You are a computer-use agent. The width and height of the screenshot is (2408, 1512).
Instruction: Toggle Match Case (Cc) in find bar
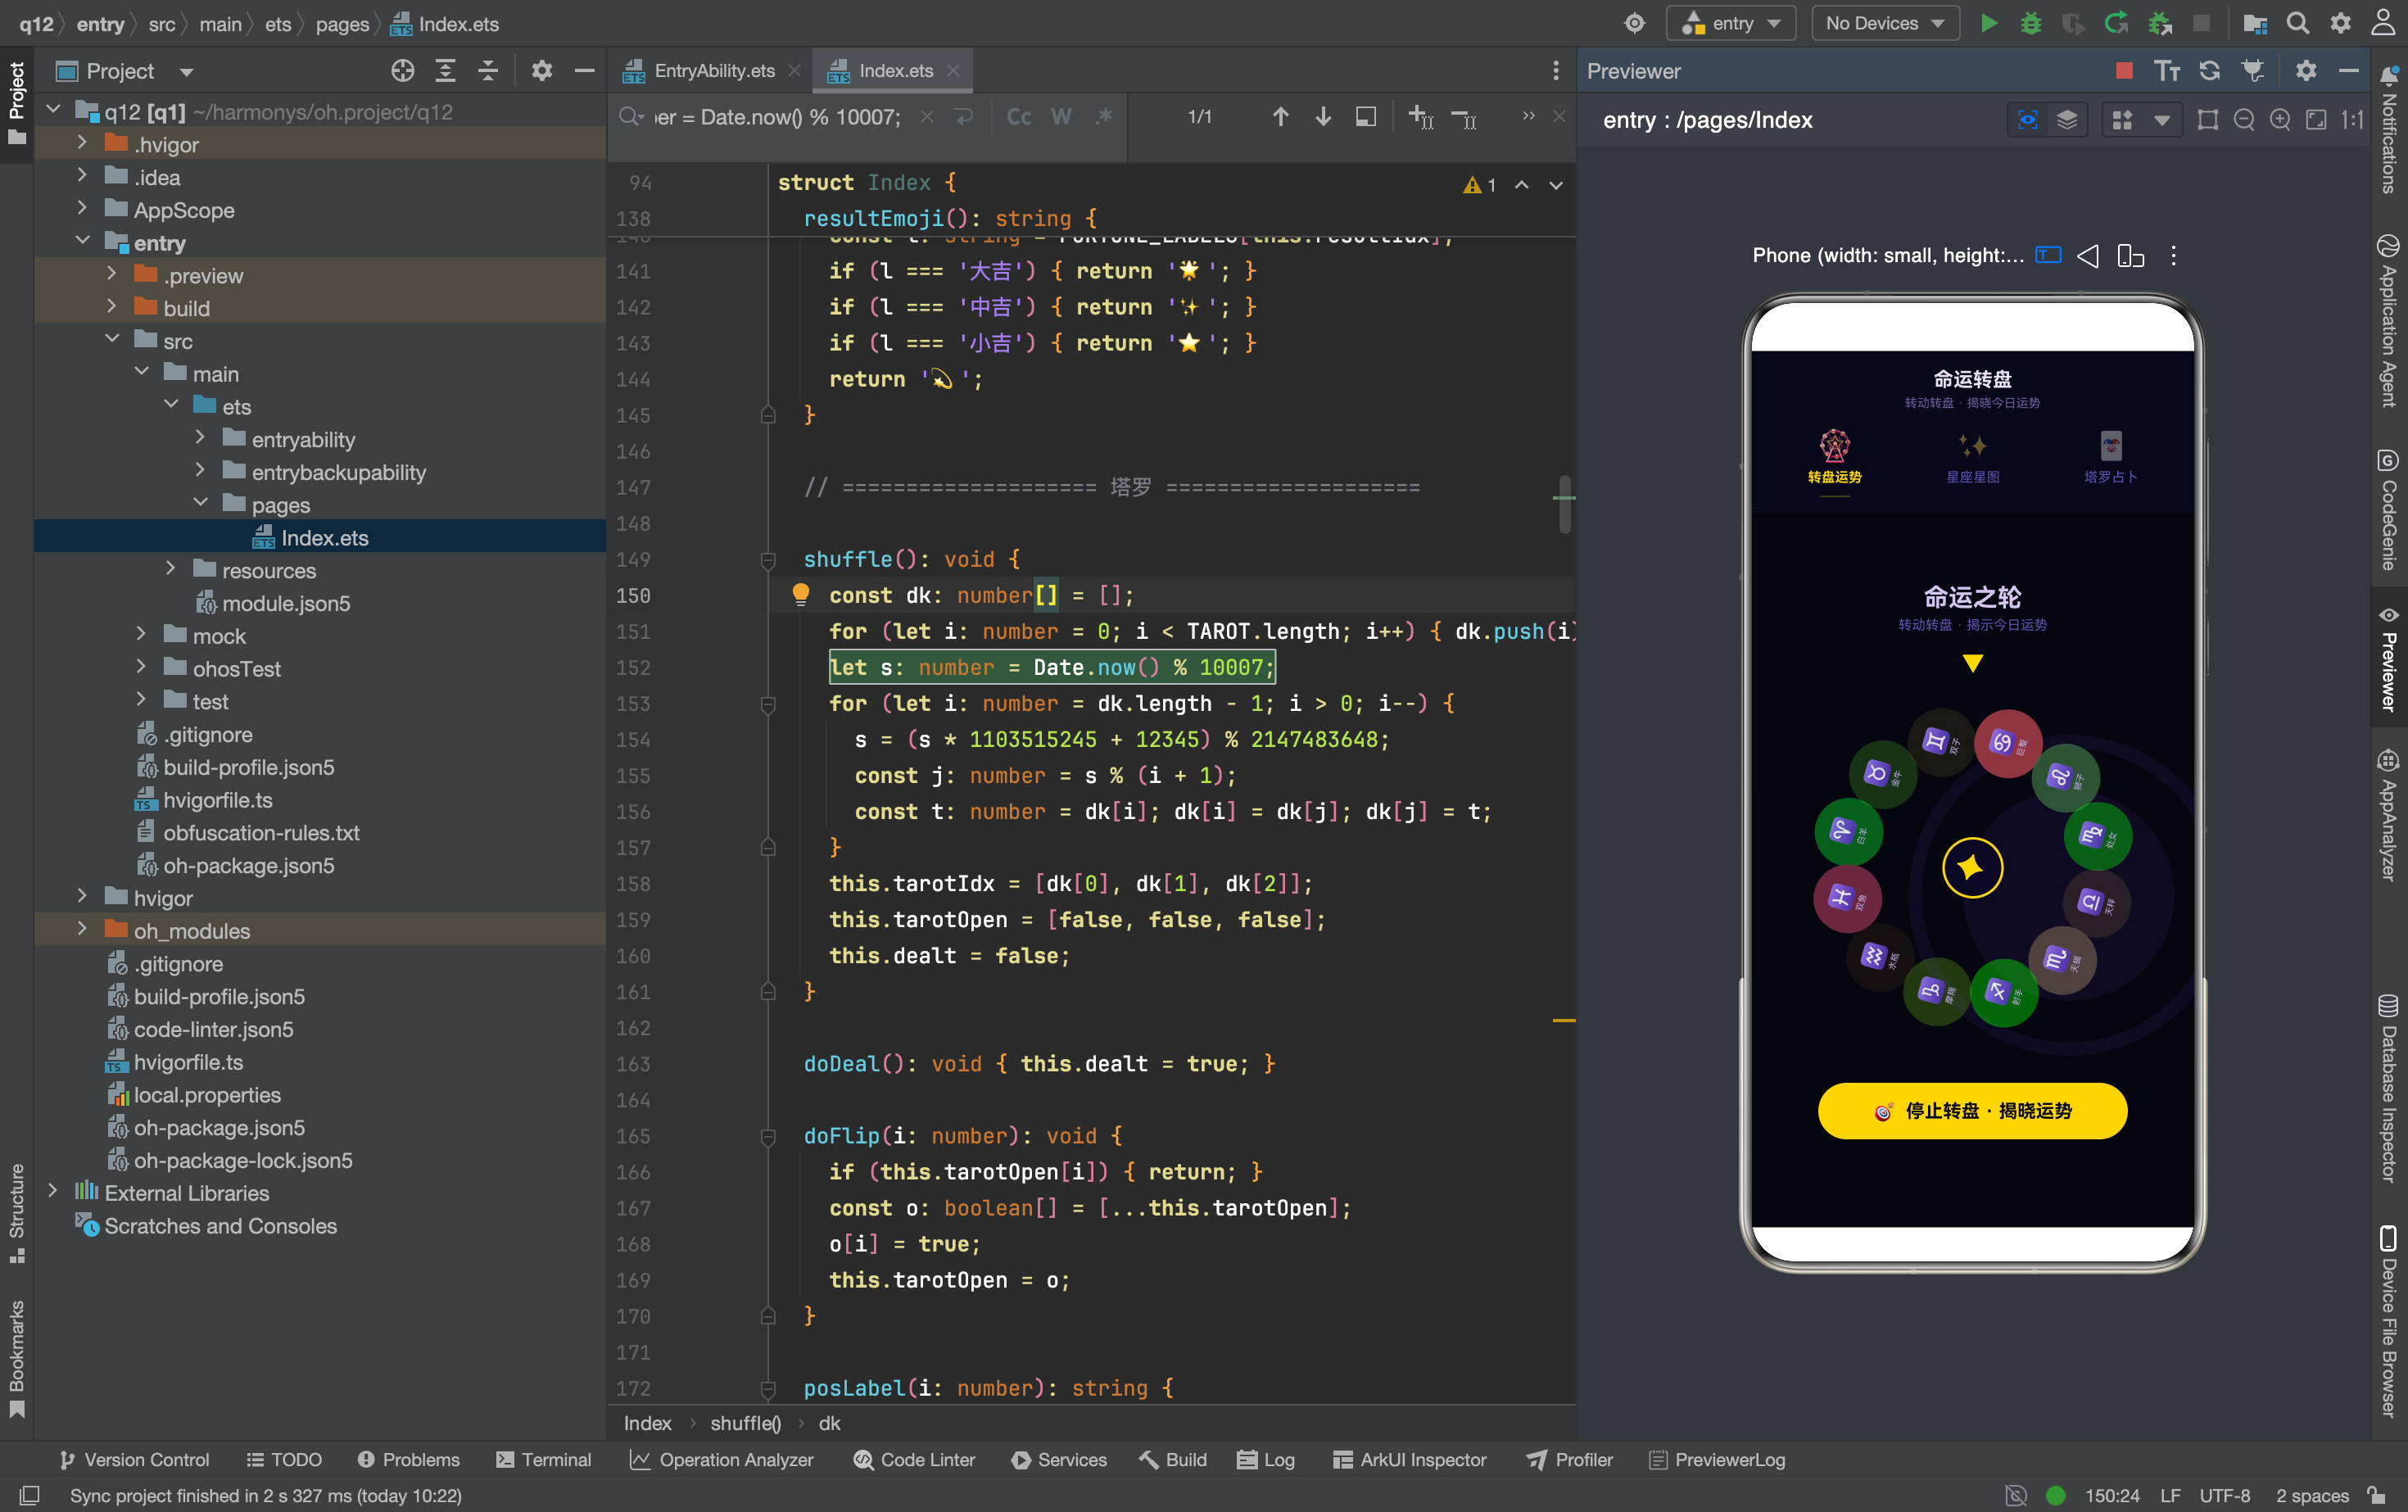click(x=1019, y=117)
